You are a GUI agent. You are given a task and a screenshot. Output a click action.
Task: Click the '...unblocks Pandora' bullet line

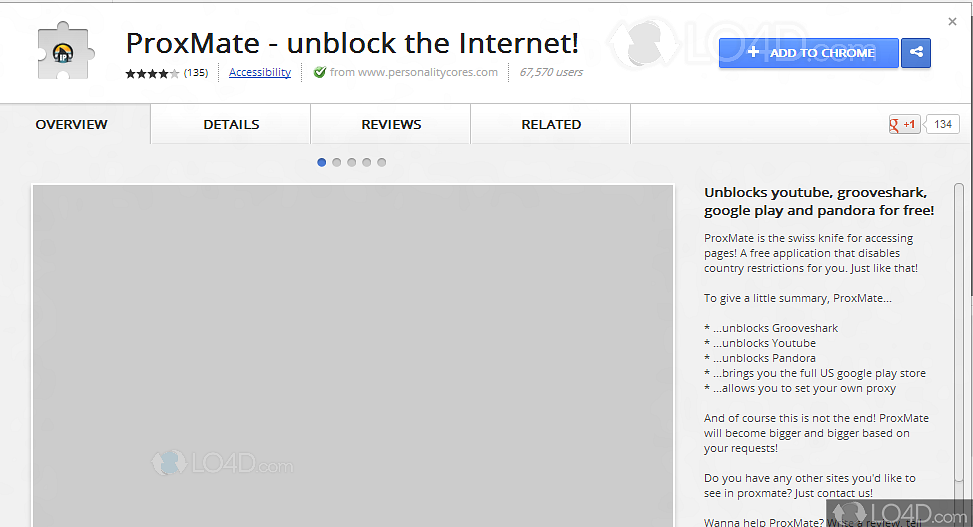[760, 358]
